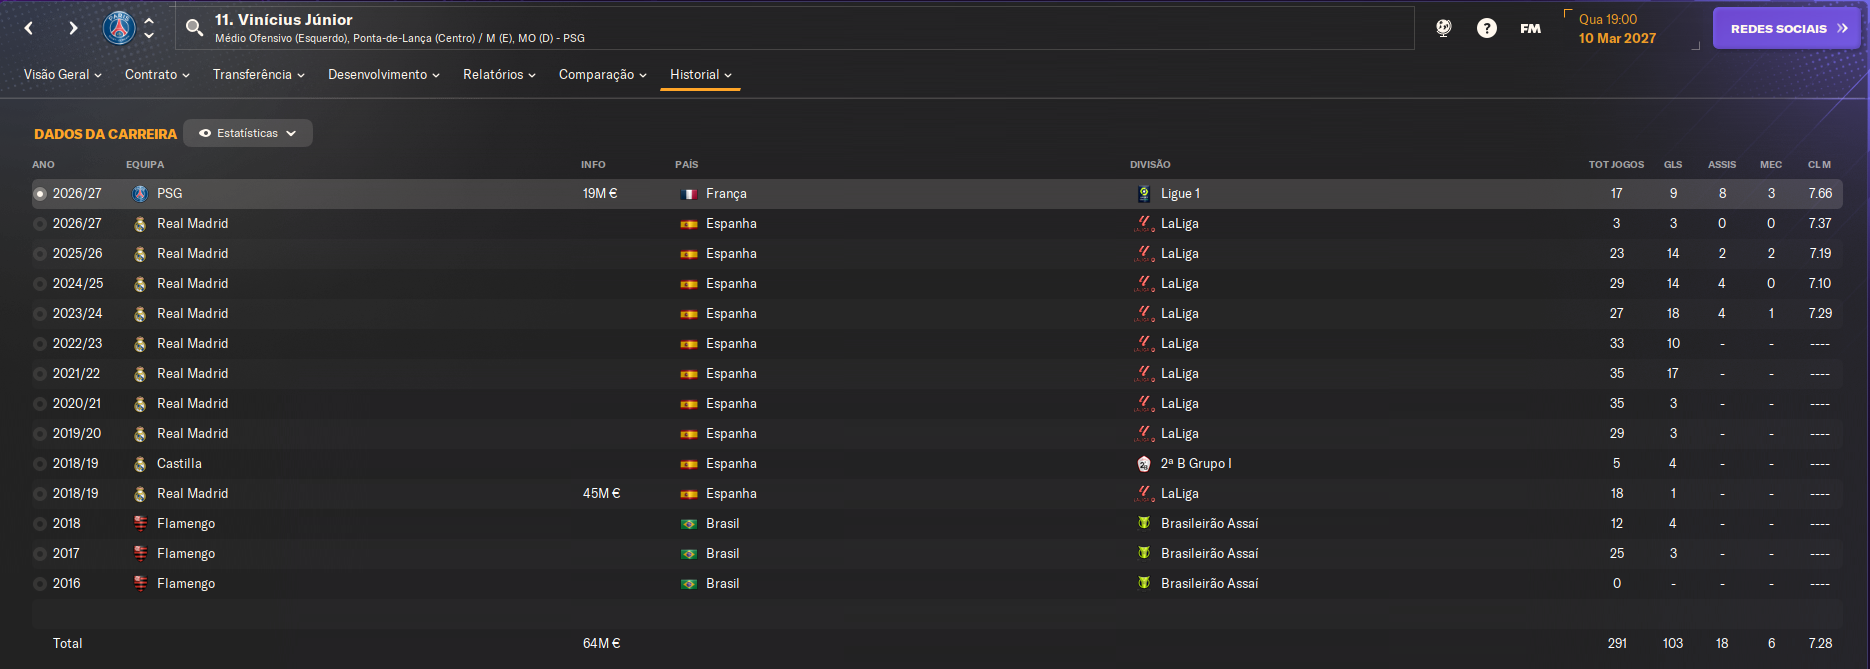Expand the Contrato menu
1870x669 pixels.
click(x=157, y=75)
